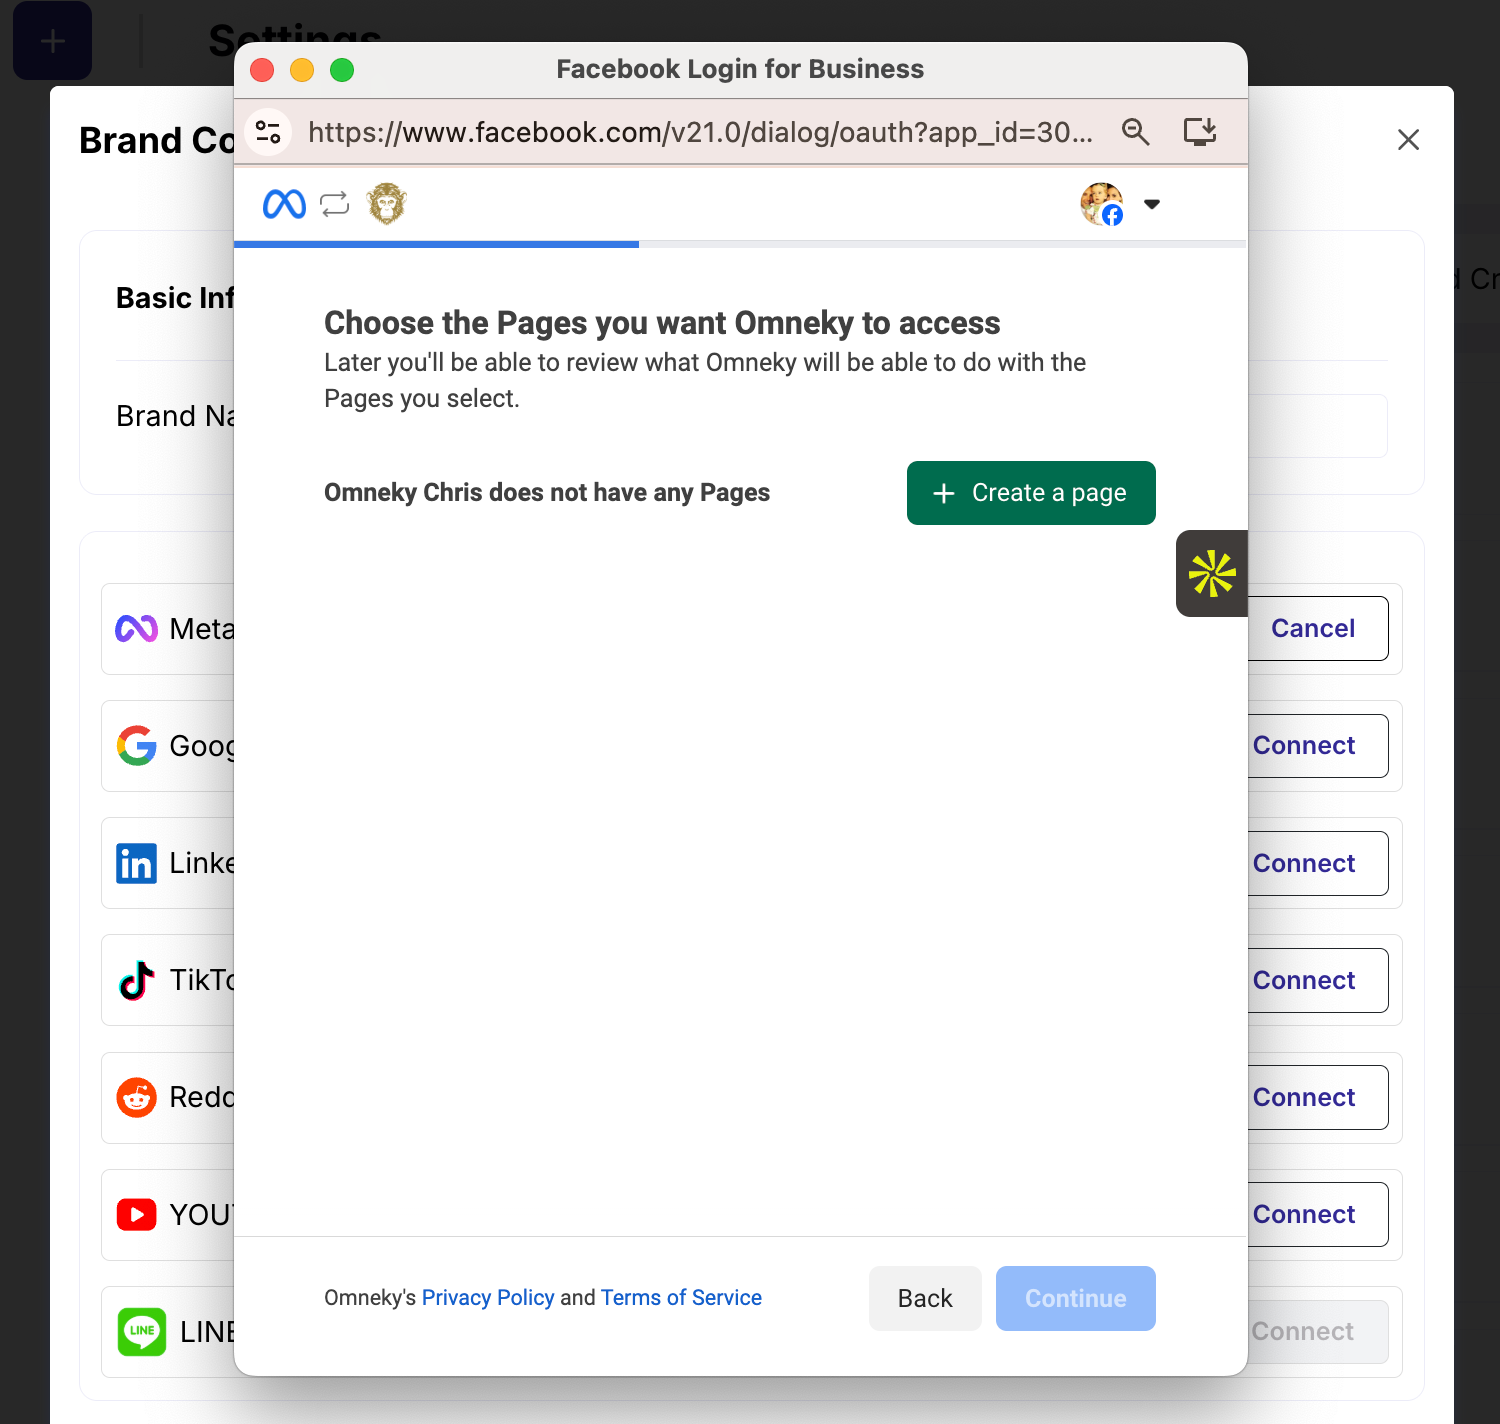
Task: Click the yellow minimize window button
Action: point(302,70)
